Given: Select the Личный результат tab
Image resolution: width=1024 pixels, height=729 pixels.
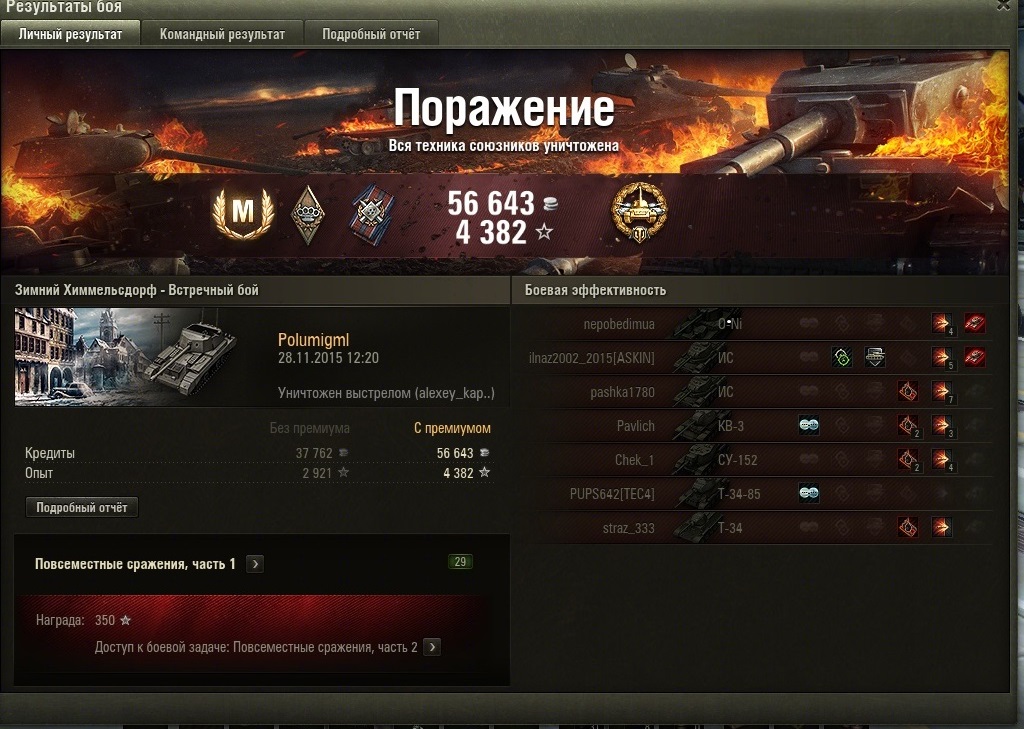Looking at the screenshot, I should click(70, 34).
